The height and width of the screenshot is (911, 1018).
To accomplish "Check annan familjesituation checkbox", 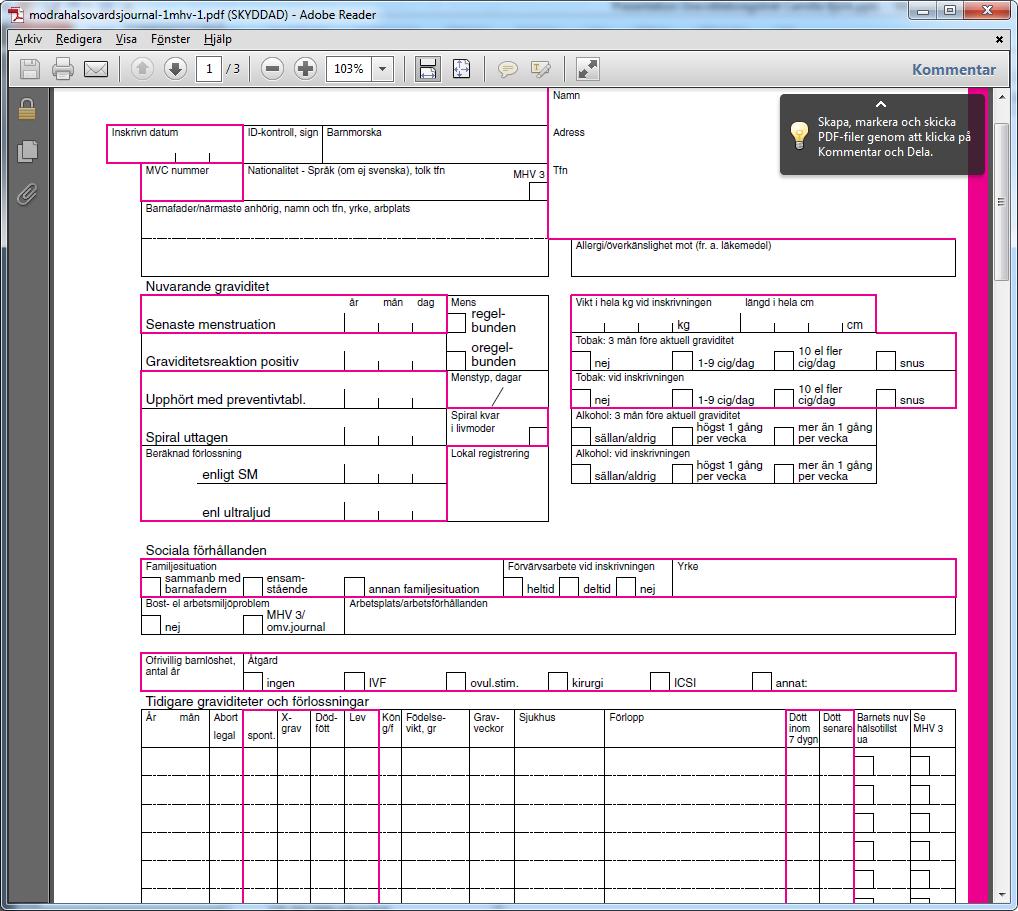I will (354, 586).
